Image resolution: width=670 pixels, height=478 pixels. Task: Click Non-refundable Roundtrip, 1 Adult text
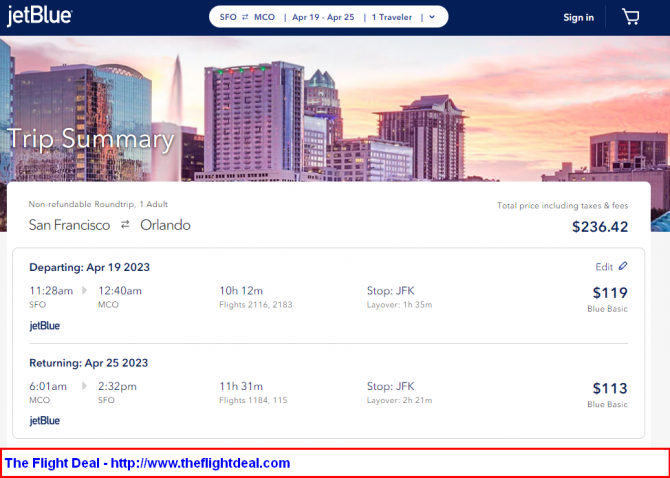98,204
